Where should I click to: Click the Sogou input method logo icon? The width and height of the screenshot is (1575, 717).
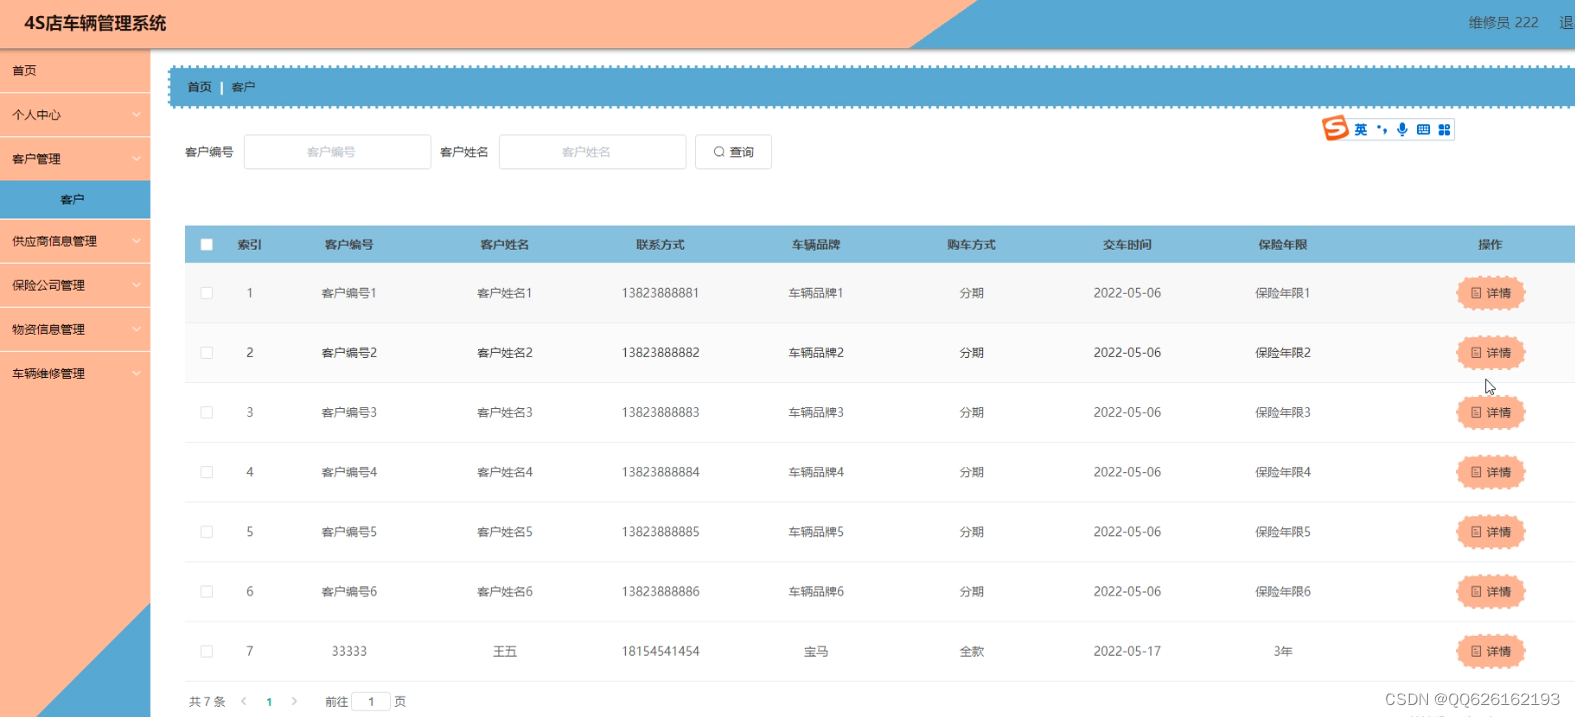click(1335, 128)
